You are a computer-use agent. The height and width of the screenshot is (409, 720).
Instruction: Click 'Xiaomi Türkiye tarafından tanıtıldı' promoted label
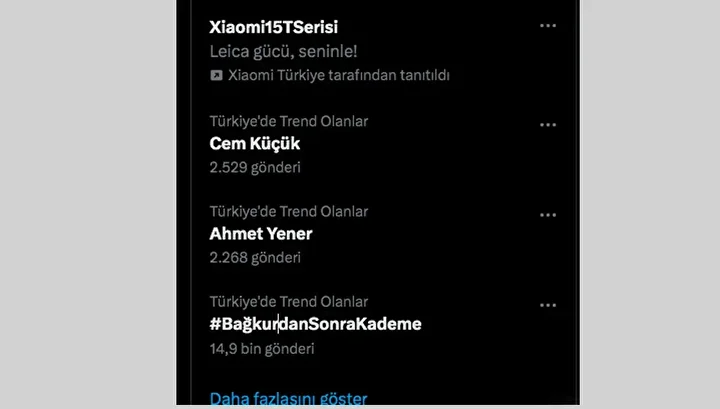[339, 75]
